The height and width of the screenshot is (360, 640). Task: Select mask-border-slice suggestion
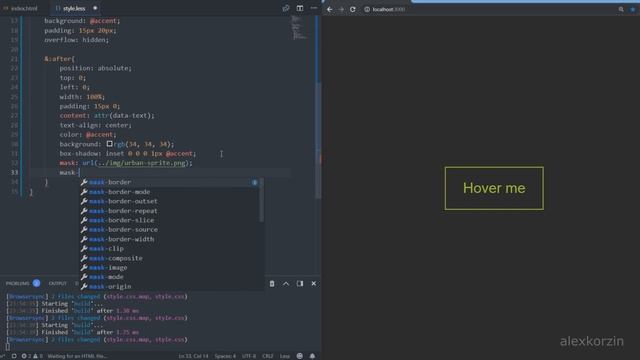click(x=171, y=220)
